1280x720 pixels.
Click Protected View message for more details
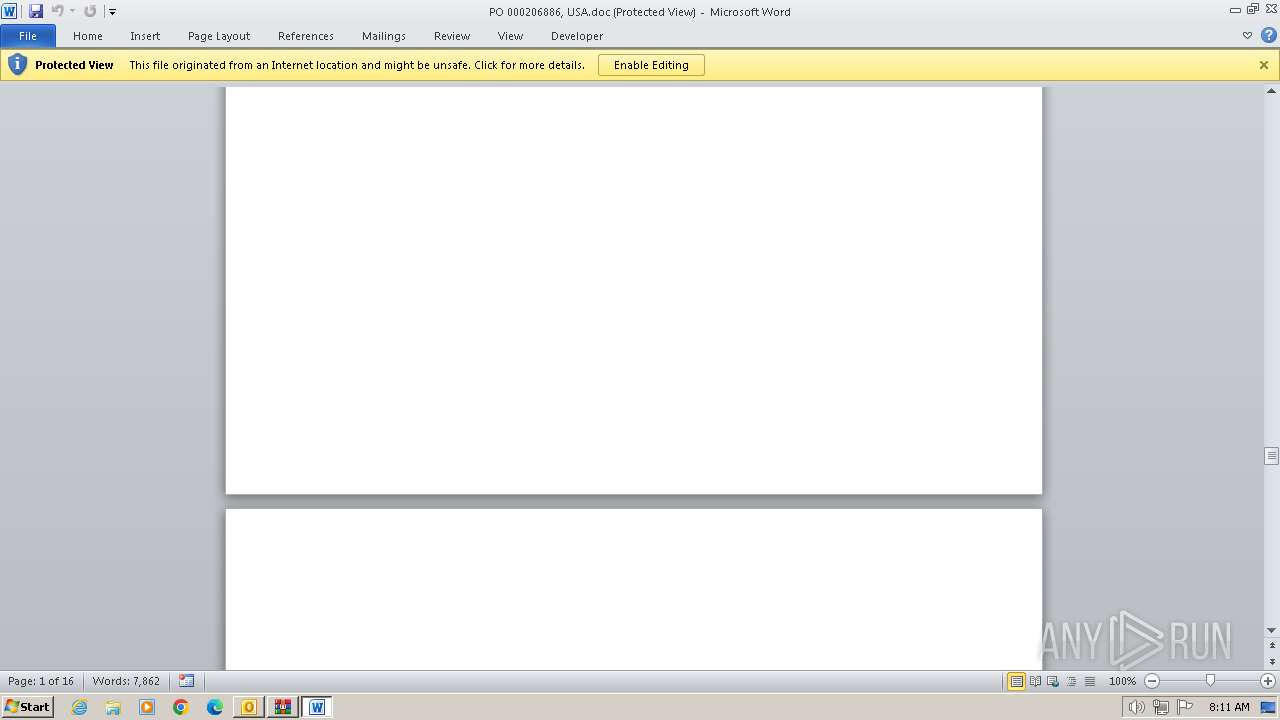tap(357, 65)
